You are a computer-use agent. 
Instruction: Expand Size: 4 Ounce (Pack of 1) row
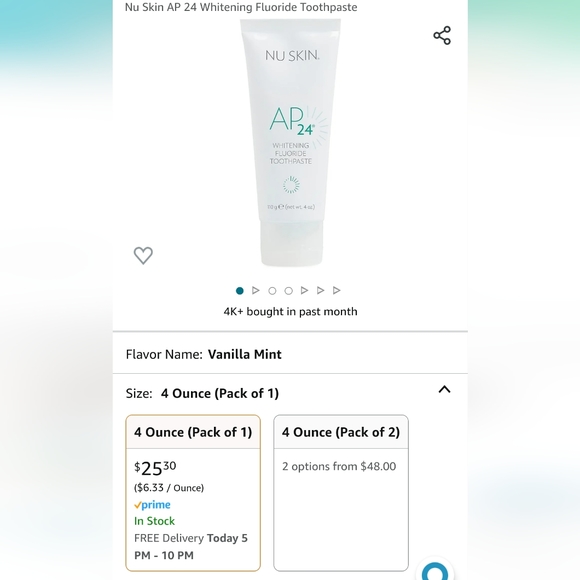[290, 393]
